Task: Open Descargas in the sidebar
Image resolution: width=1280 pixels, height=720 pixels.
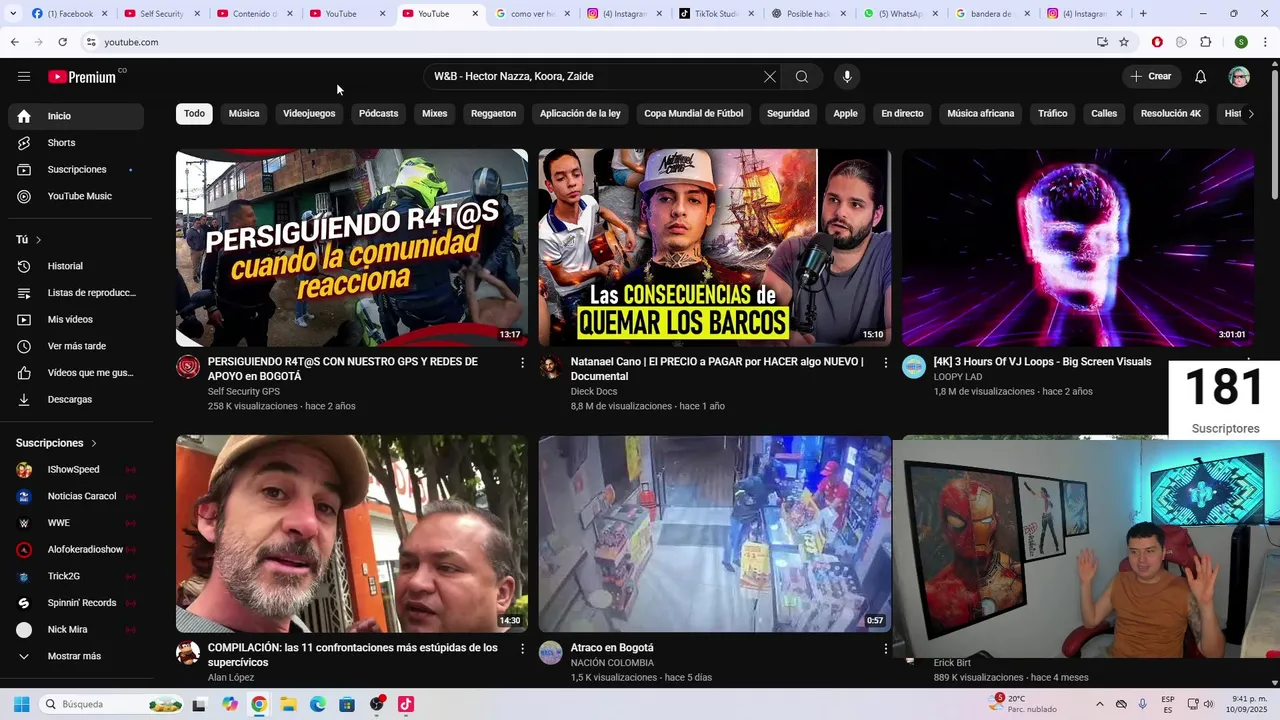Action: (x=76, y=400)
